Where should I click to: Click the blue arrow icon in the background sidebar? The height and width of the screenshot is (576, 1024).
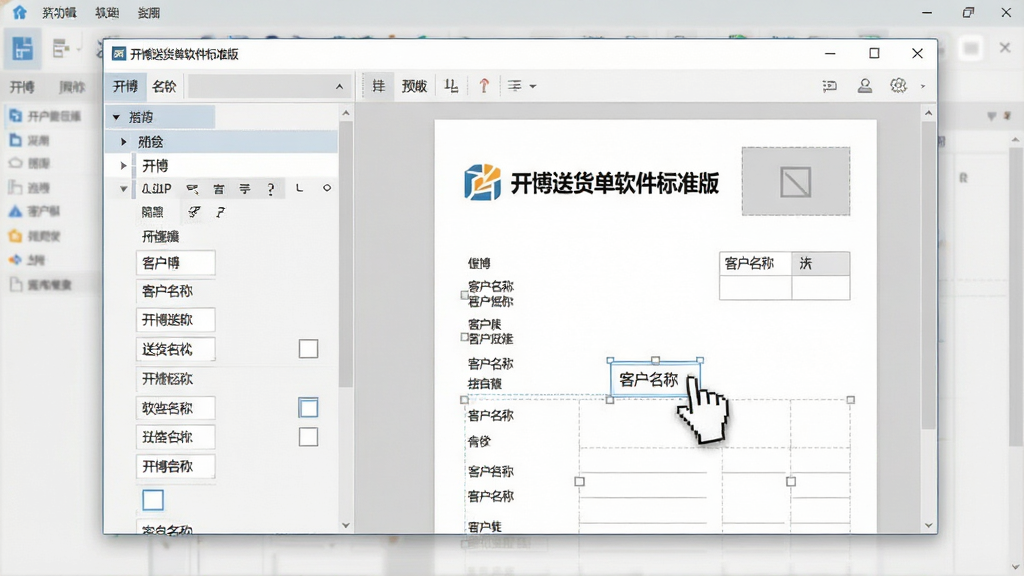point(15,260)
